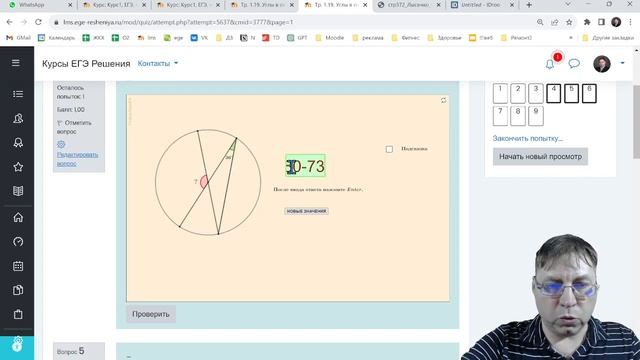Image resolution: width=640 pixels, height=360 pixels.
Task: Open the browser new tab plus button
Action: pyautogui.click(x=529, y=5)
